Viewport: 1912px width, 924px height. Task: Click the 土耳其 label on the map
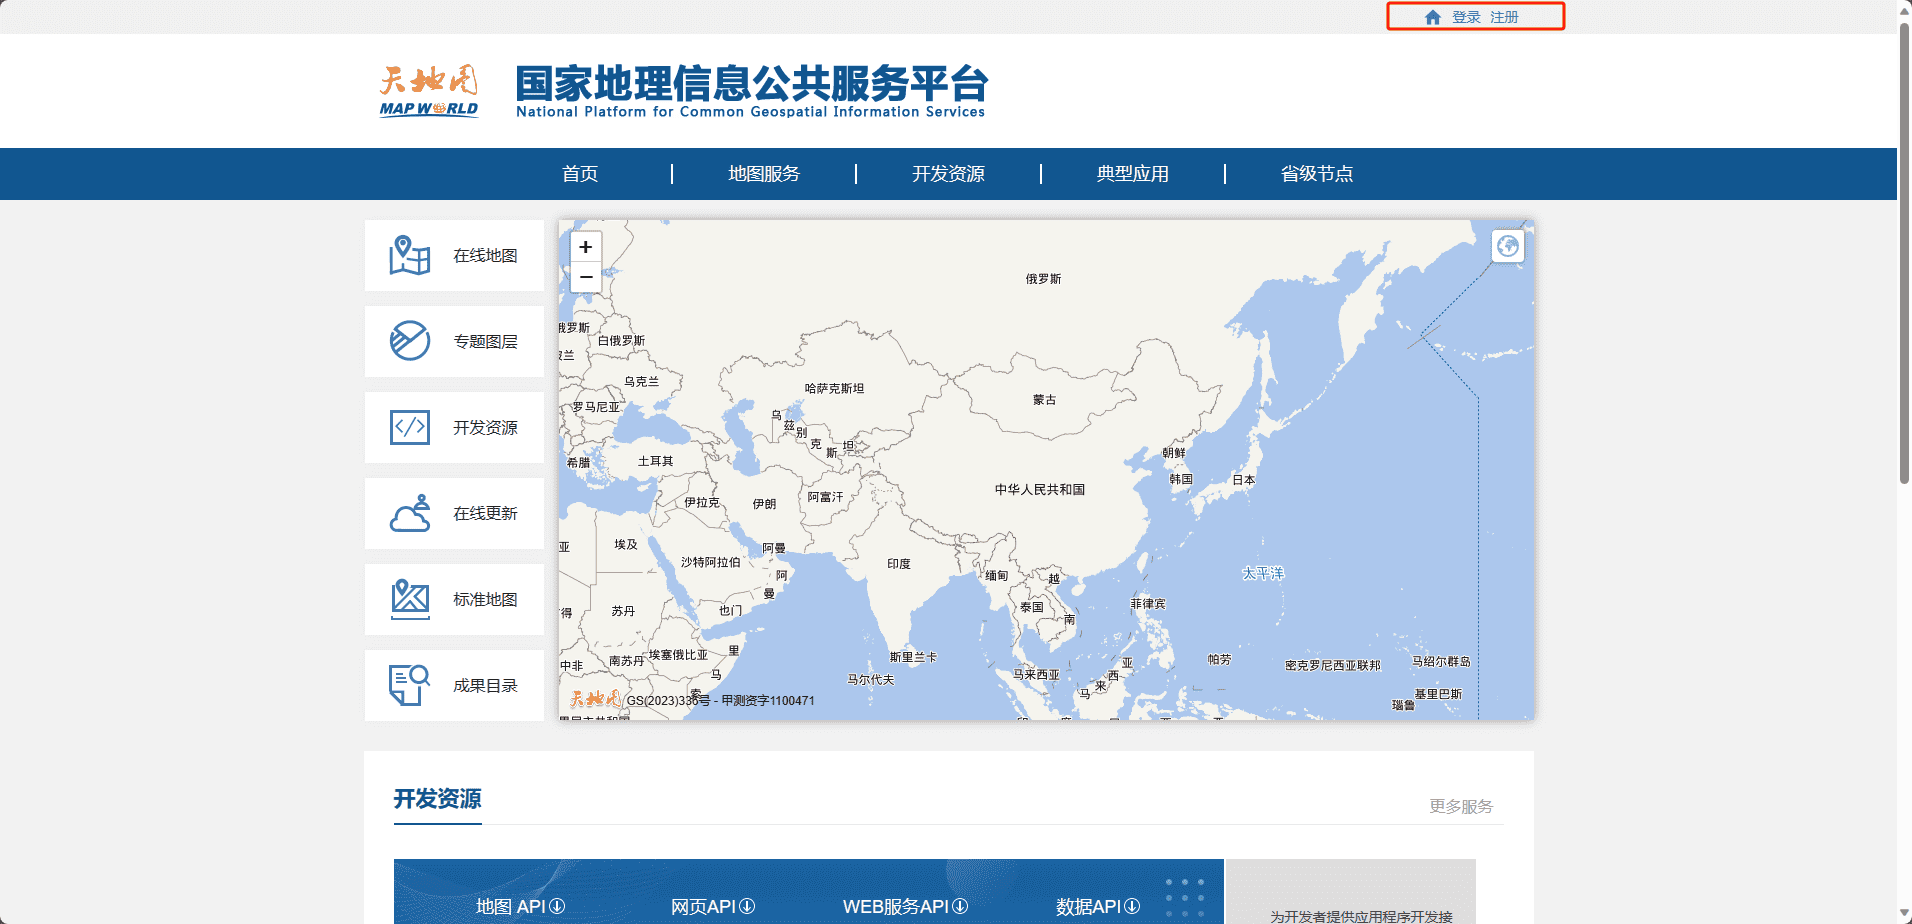pyautogui.click(x=655, y=462)
